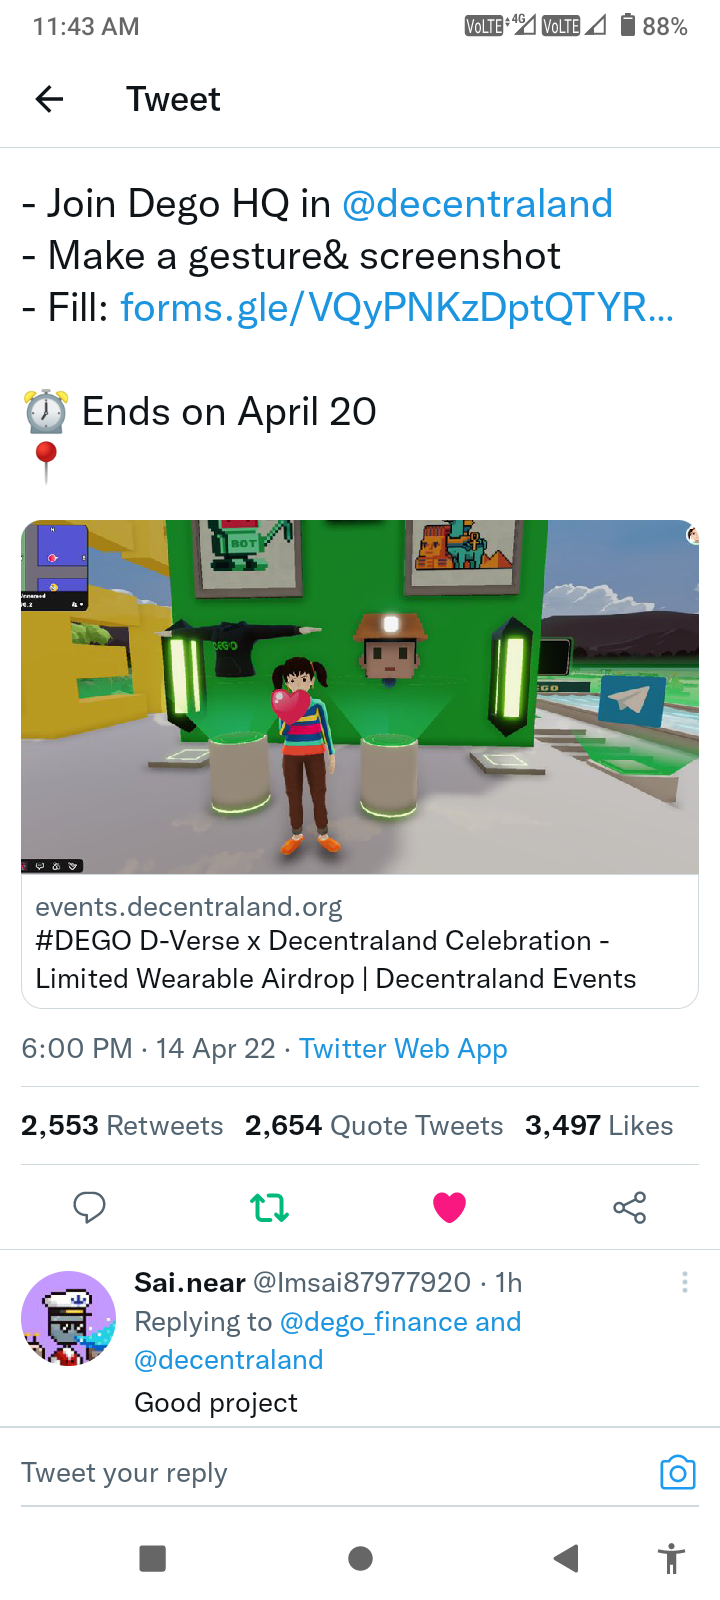This screenshot has width=720, height=1600.
Task: Tap the Android recents square button
Action: [153, 1558]
